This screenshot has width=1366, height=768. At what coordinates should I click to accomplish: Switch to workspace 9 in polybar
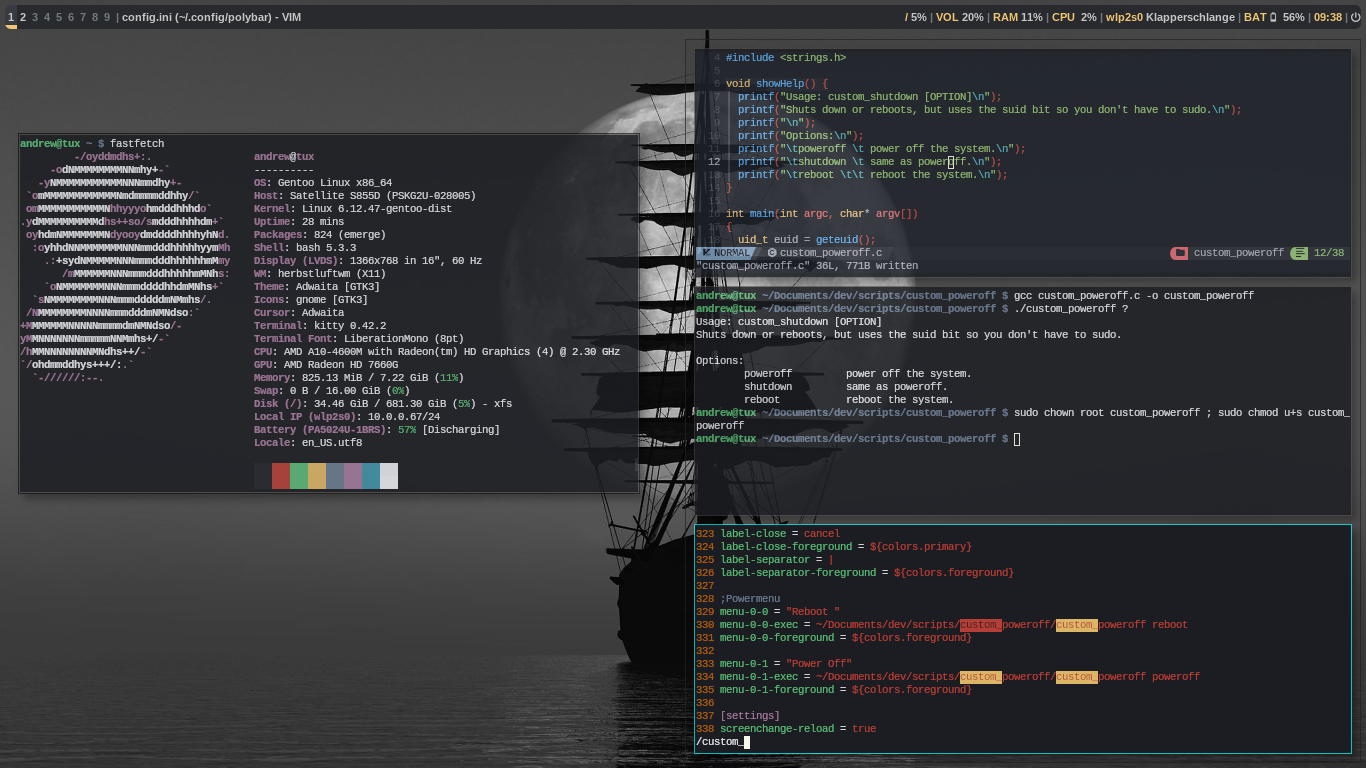pyautogui.click(x=107, y=17)
